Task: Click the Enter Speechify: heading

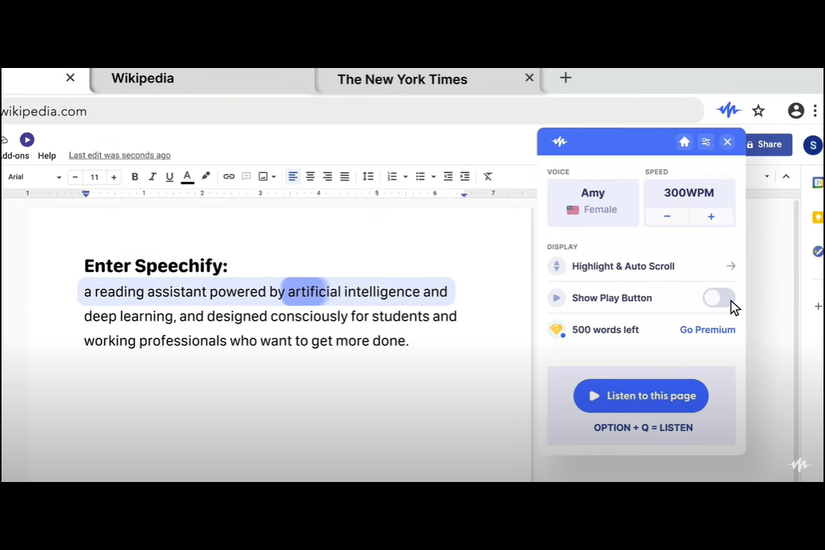Action: coord(156,266)
